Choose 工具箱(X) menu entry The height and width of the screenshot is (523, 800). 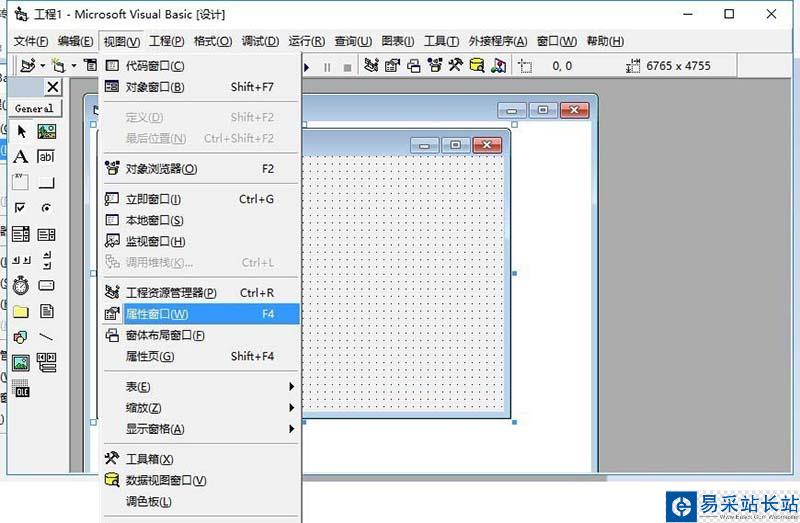pos(202,459)
